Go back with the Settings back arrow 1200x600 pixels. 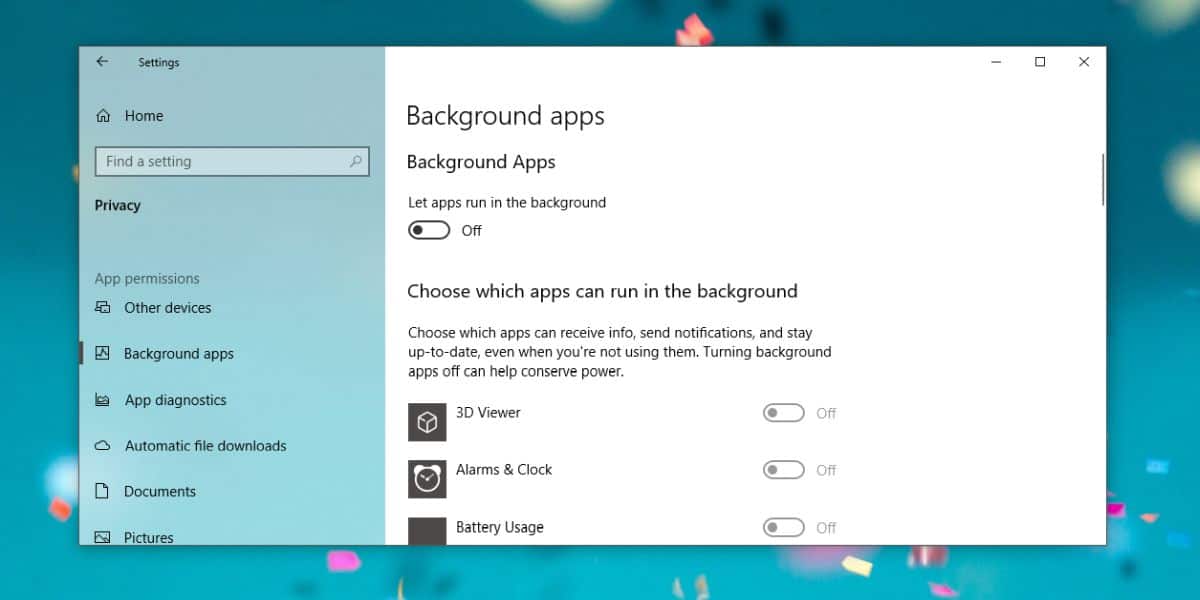102,62
